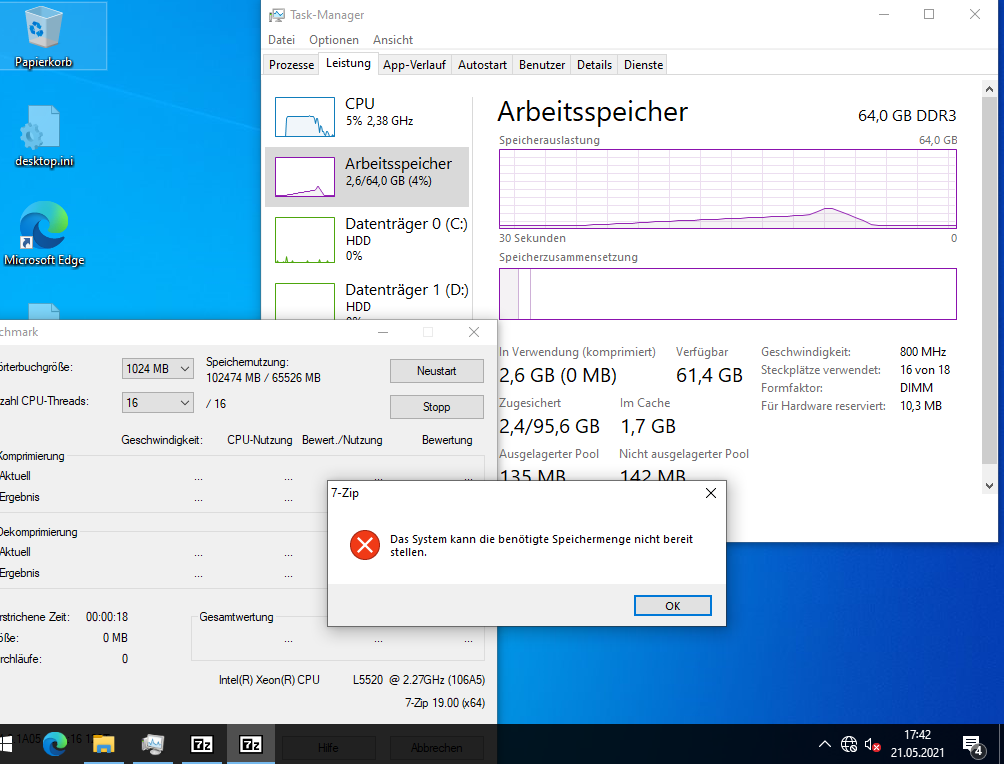1004x764 pixels.
Task: Open the notification center icon
Action: [x=973, y=744]
